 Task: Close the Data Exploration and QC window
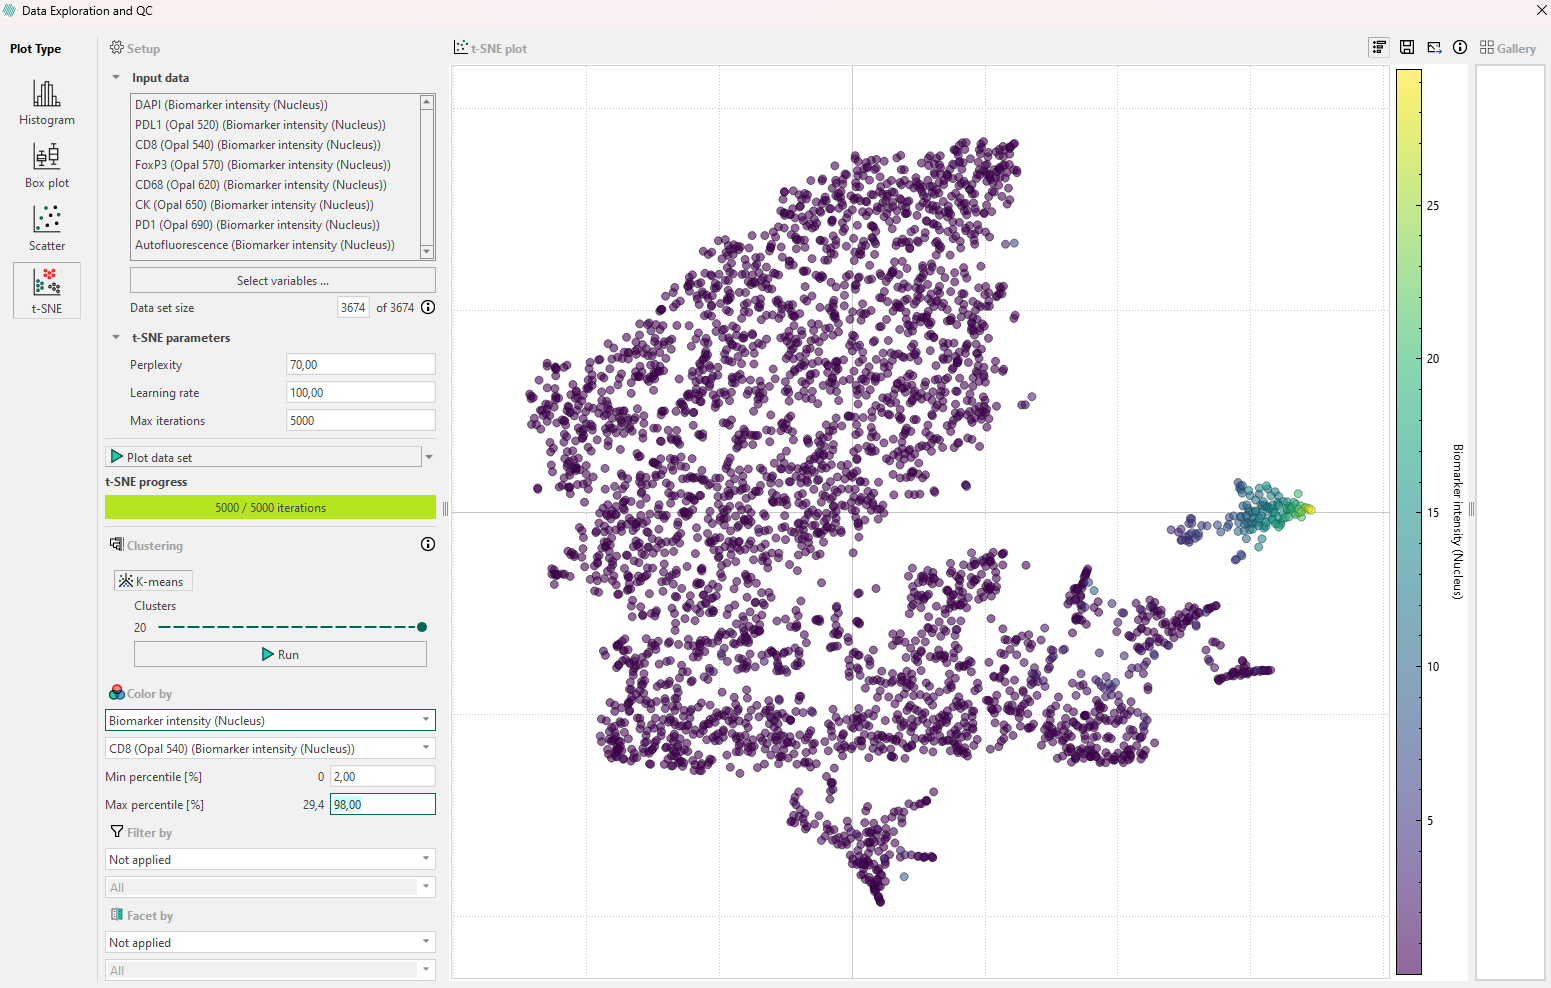(x=1541, y=10)
